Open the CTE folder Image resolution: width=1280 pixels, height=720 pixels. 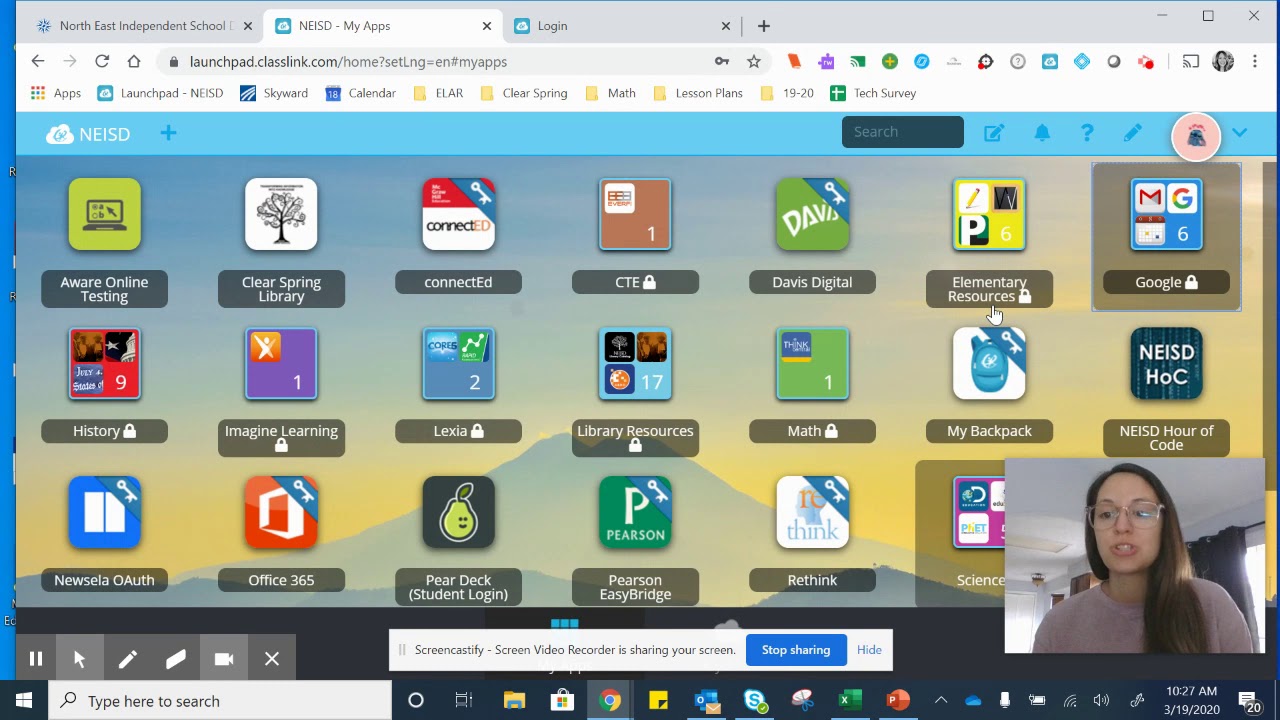tap(635, 214)
